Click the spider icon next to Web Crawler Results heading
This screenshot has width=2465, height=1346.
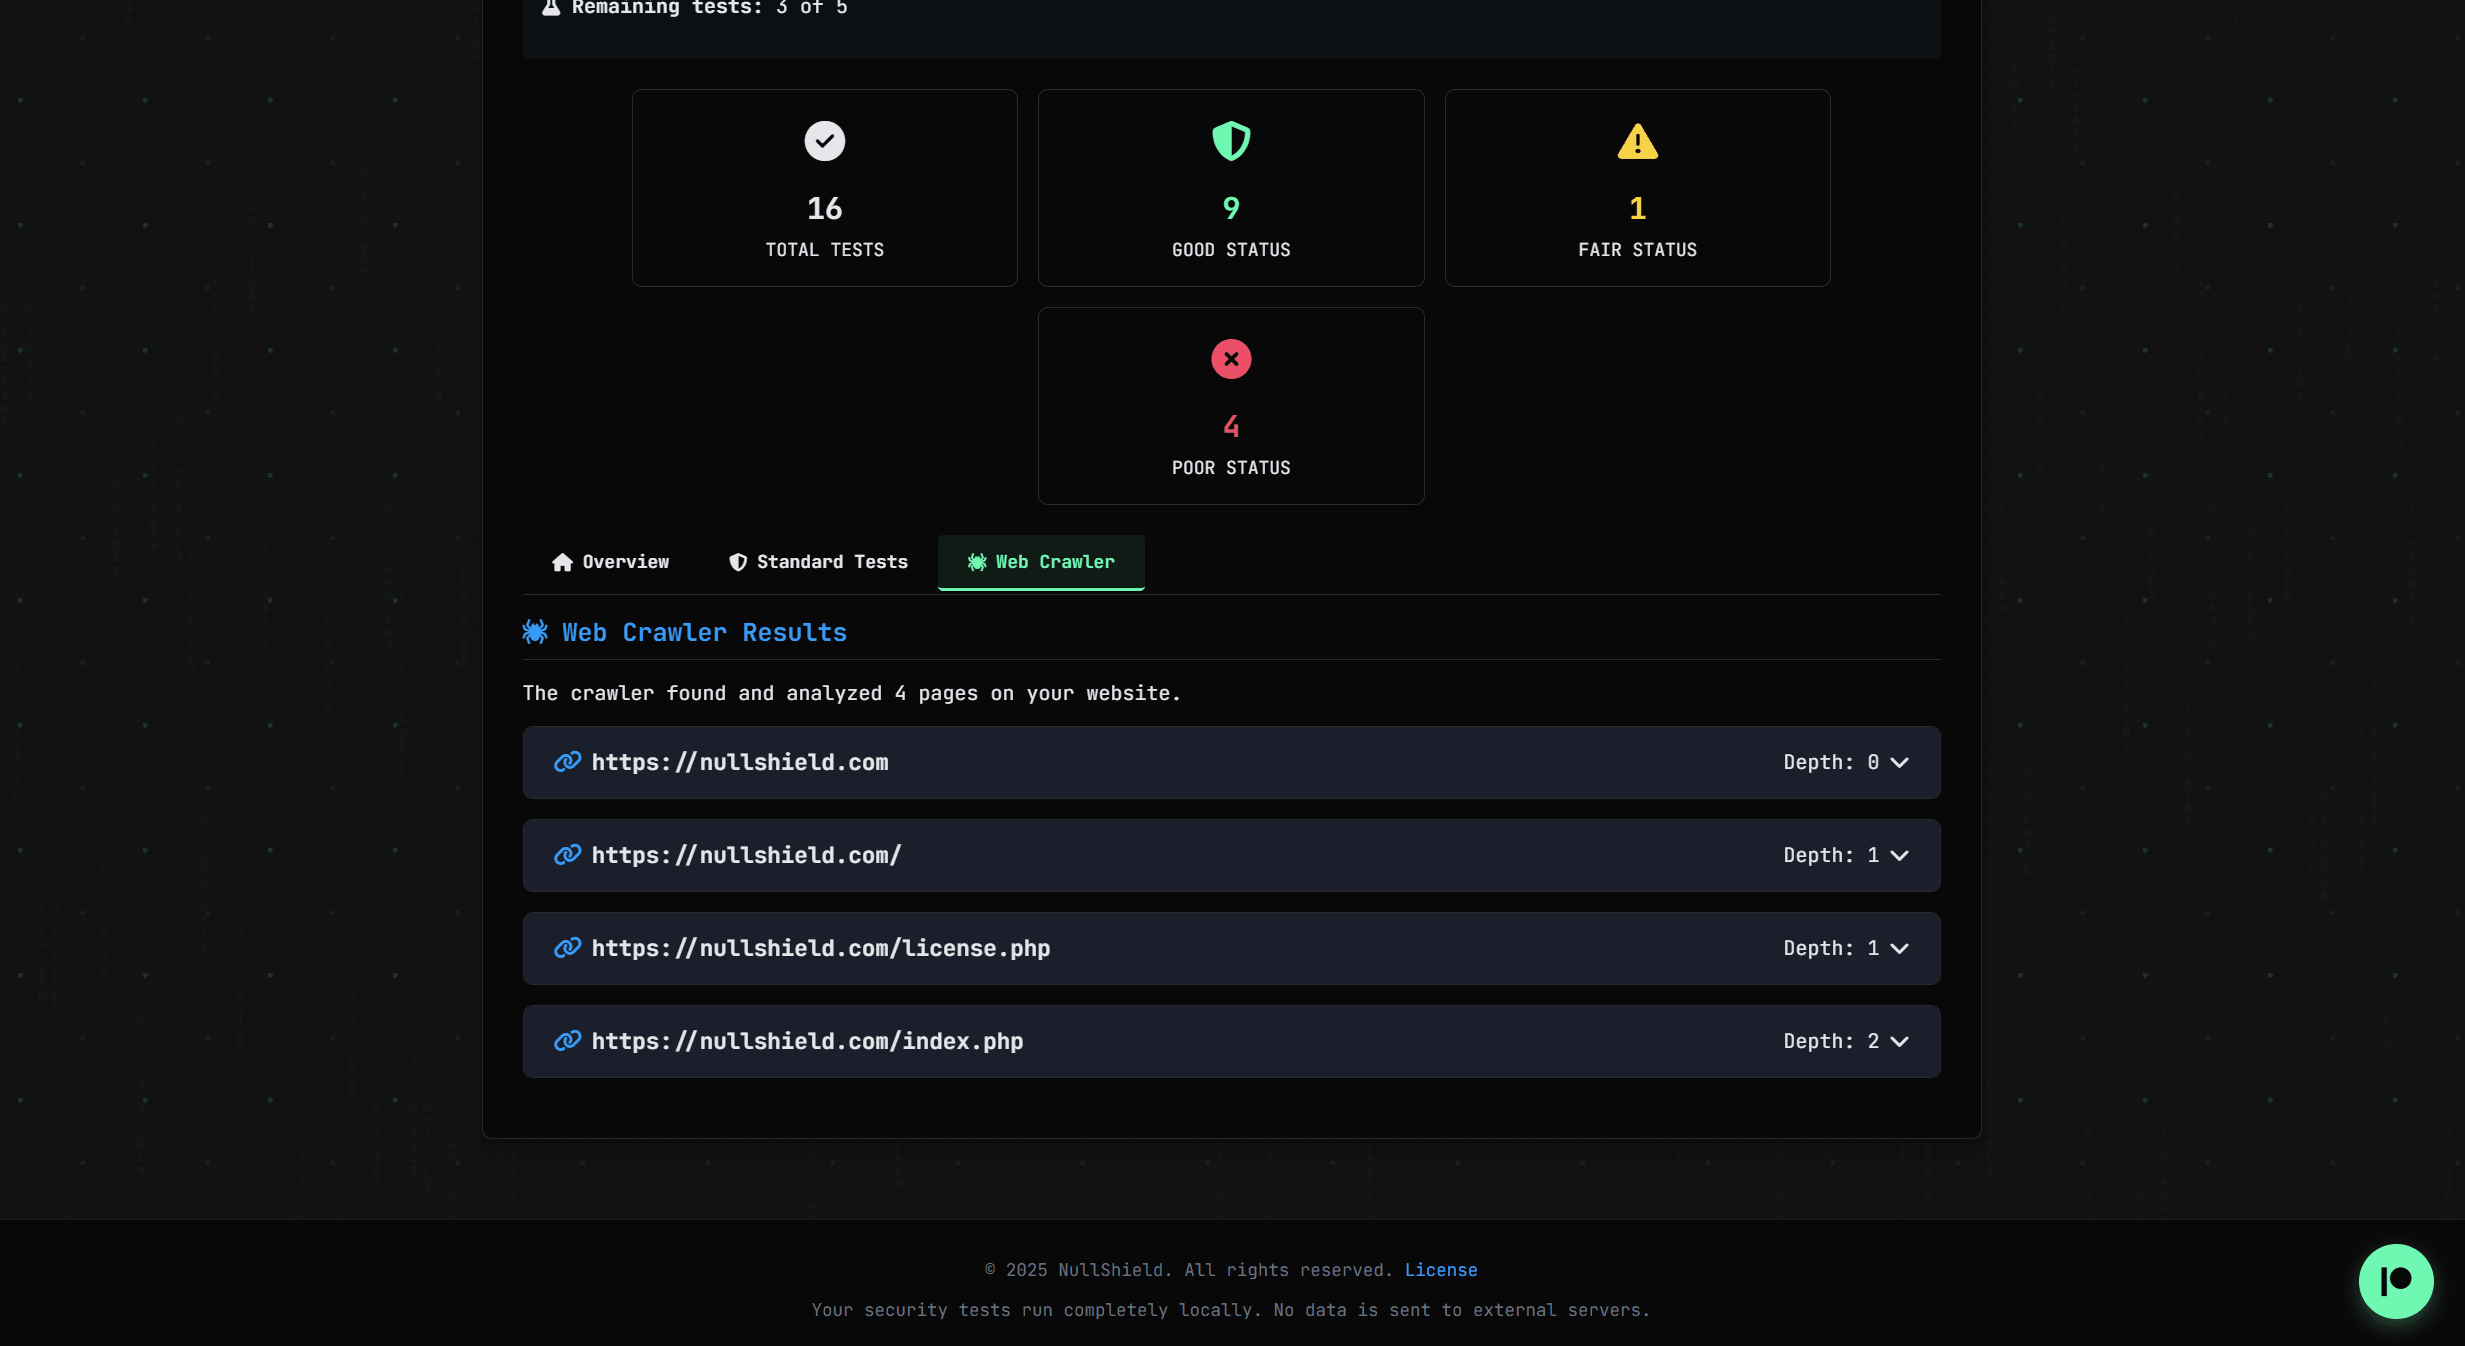pyautogui.click(x=535, y=632)
